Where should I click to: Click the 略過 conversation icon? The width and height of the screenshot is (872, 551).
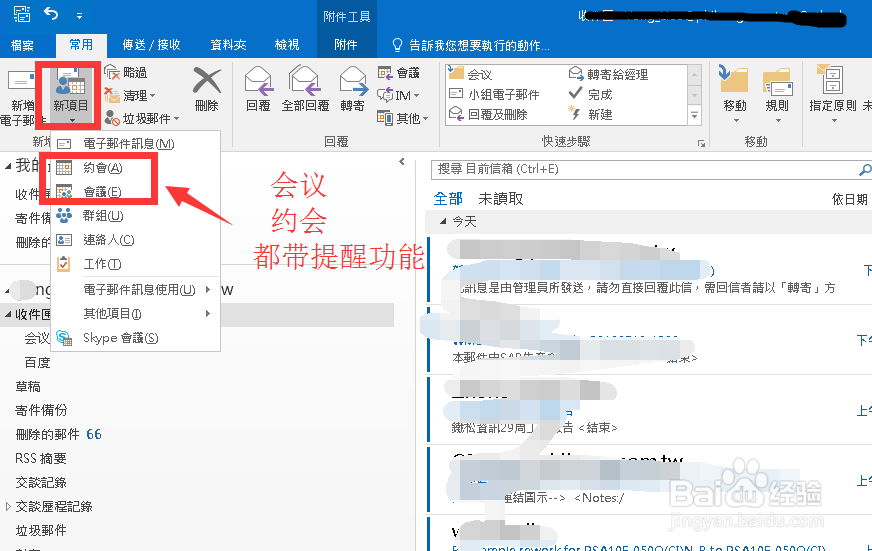[126, 72]
